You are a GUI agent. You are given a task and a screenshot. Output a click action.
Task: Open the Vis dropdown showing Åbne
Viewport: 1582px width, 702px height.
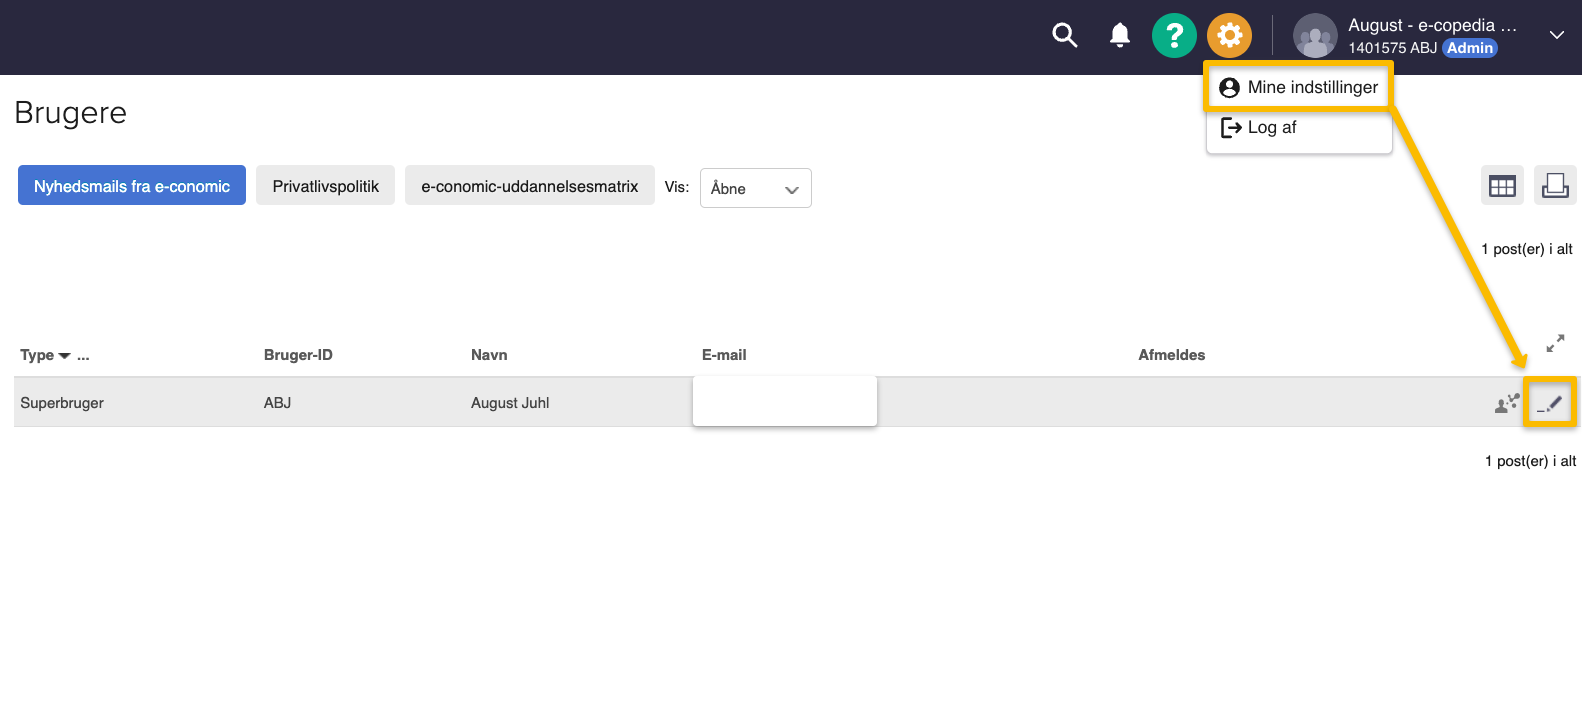[x=755, y=188]
